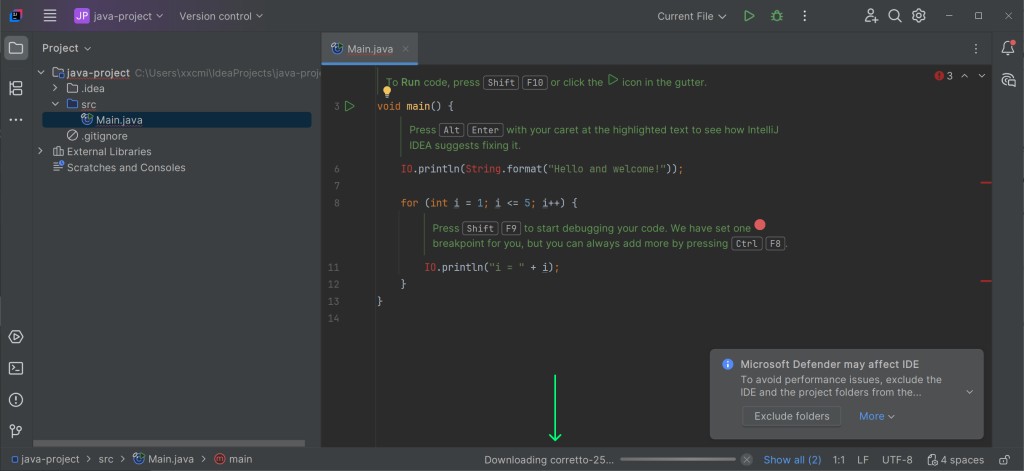Open the Version control dropdown
The width and height of the screenshot is (1024, 471).
221,16
